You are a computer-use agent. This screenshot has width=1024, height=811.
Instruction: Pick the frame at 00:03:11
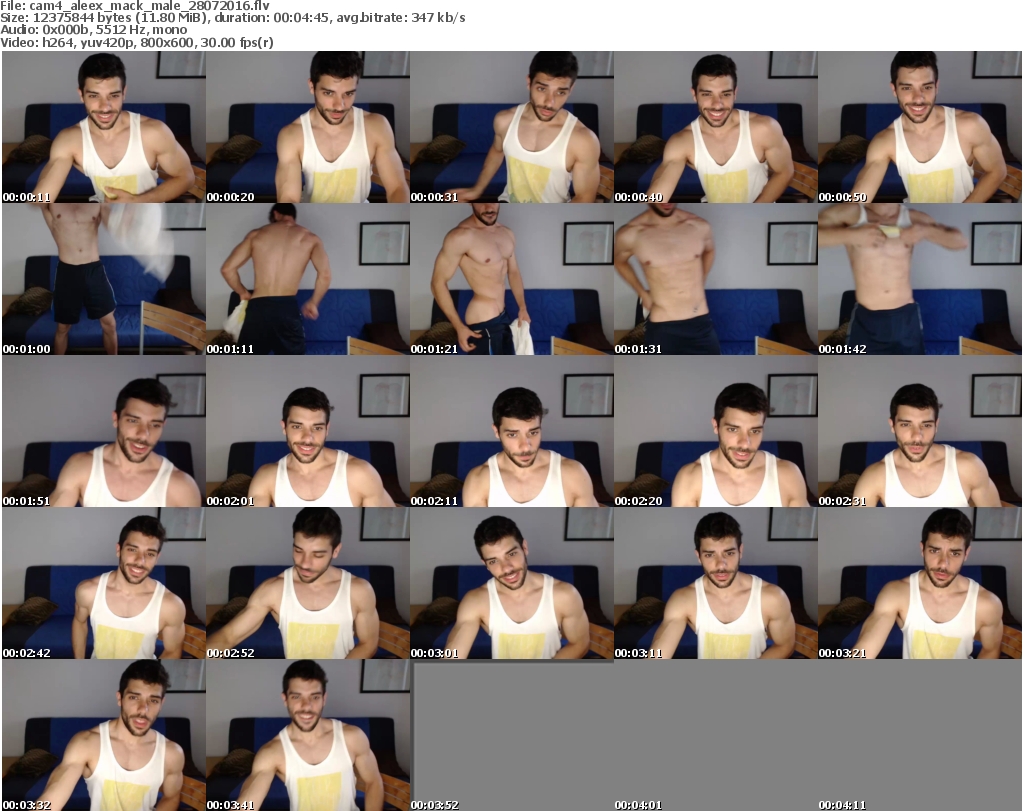coord(716,583)
